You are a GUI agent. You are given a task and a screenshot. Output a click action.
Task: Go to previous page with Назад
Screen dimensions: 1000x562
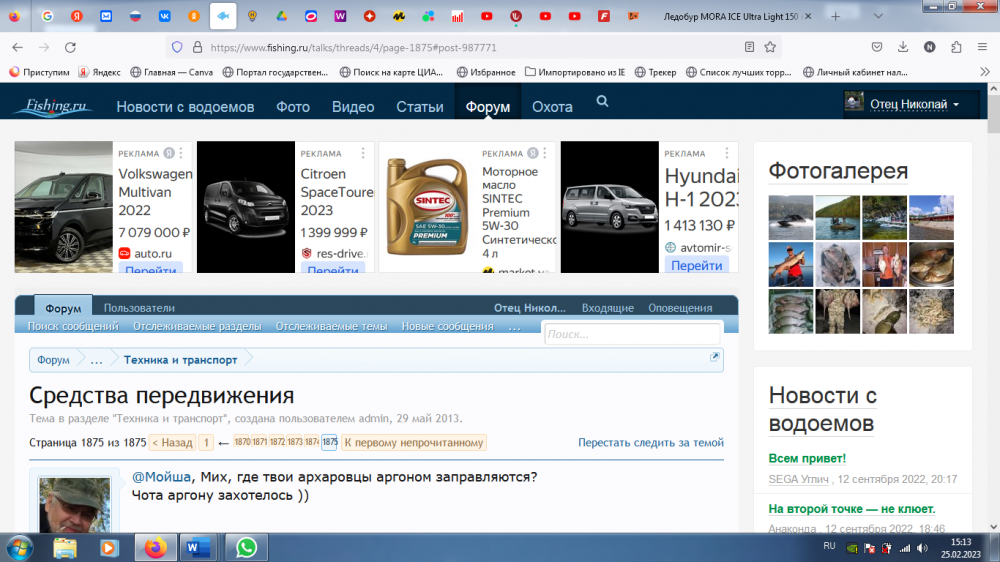pyautogui.click(x=171, y=443)
